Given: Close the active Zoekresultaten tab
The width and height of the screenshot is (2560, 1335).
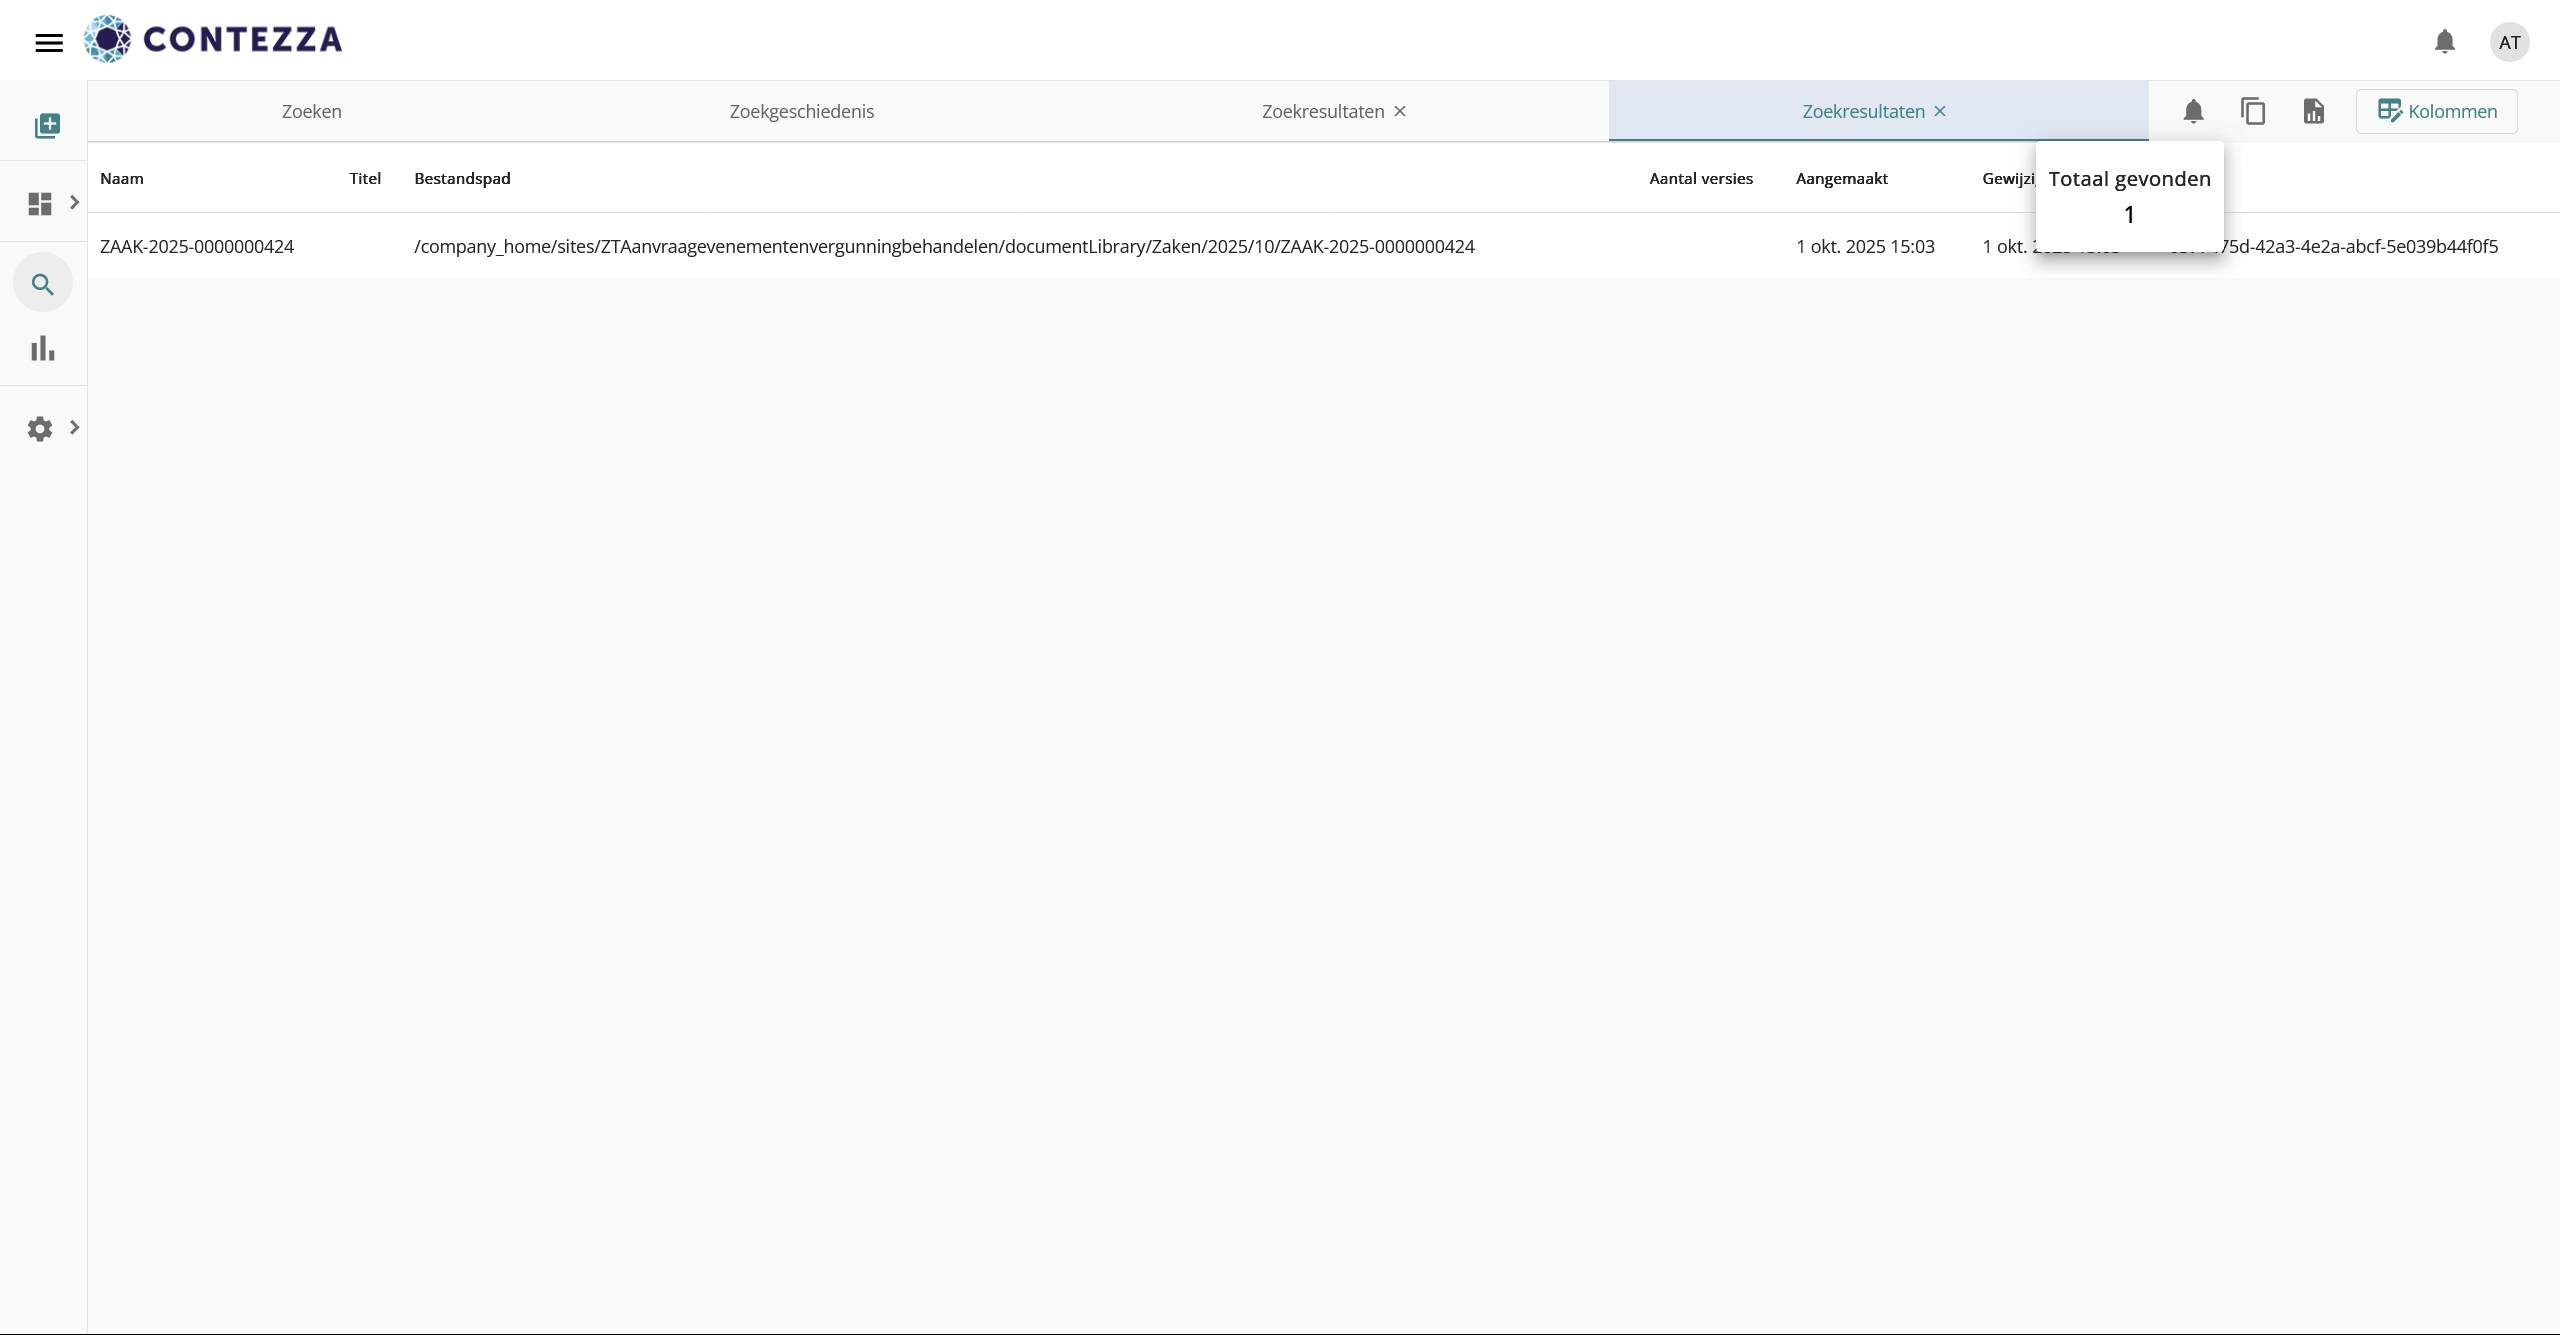Looking at the screenshot, I should coord(1940,111).
